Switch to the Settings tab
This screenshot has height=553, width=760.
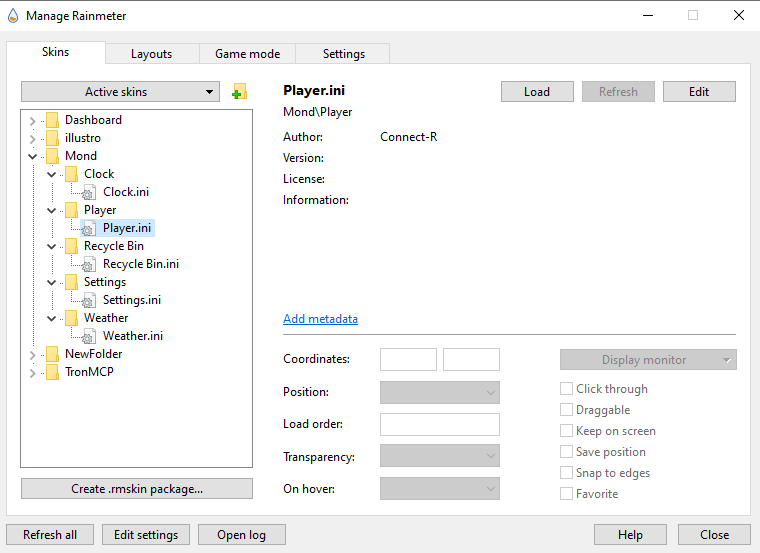coord(344,54)
